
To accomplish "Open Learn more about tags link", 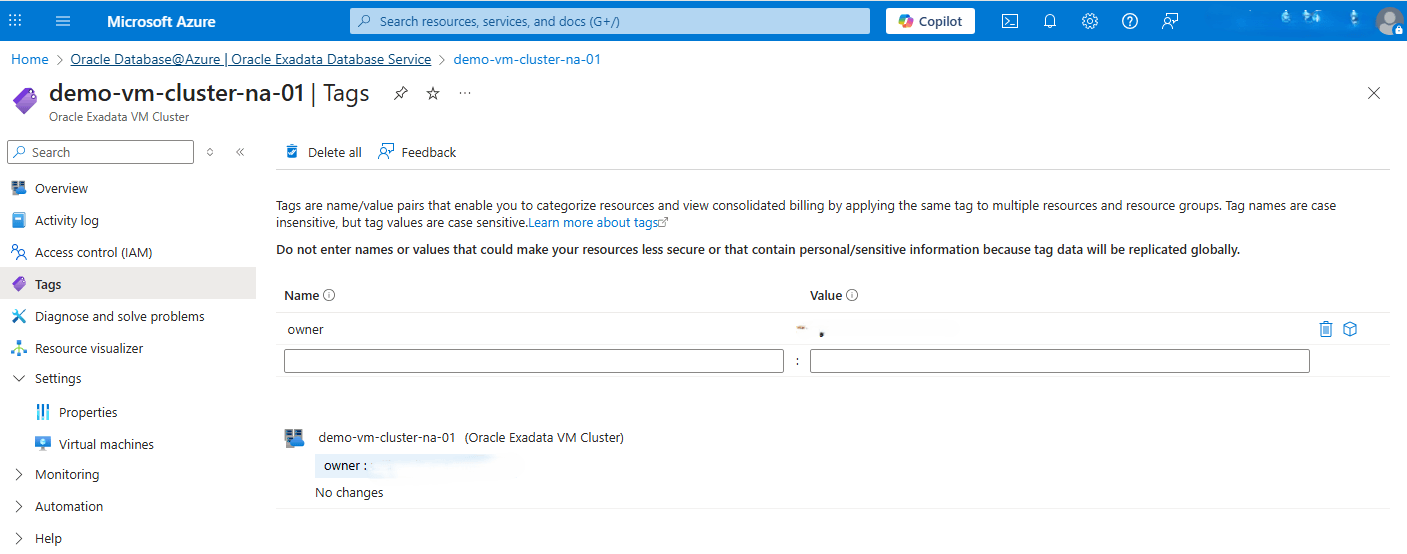I will pyautogui.click(x=598, y=222).
